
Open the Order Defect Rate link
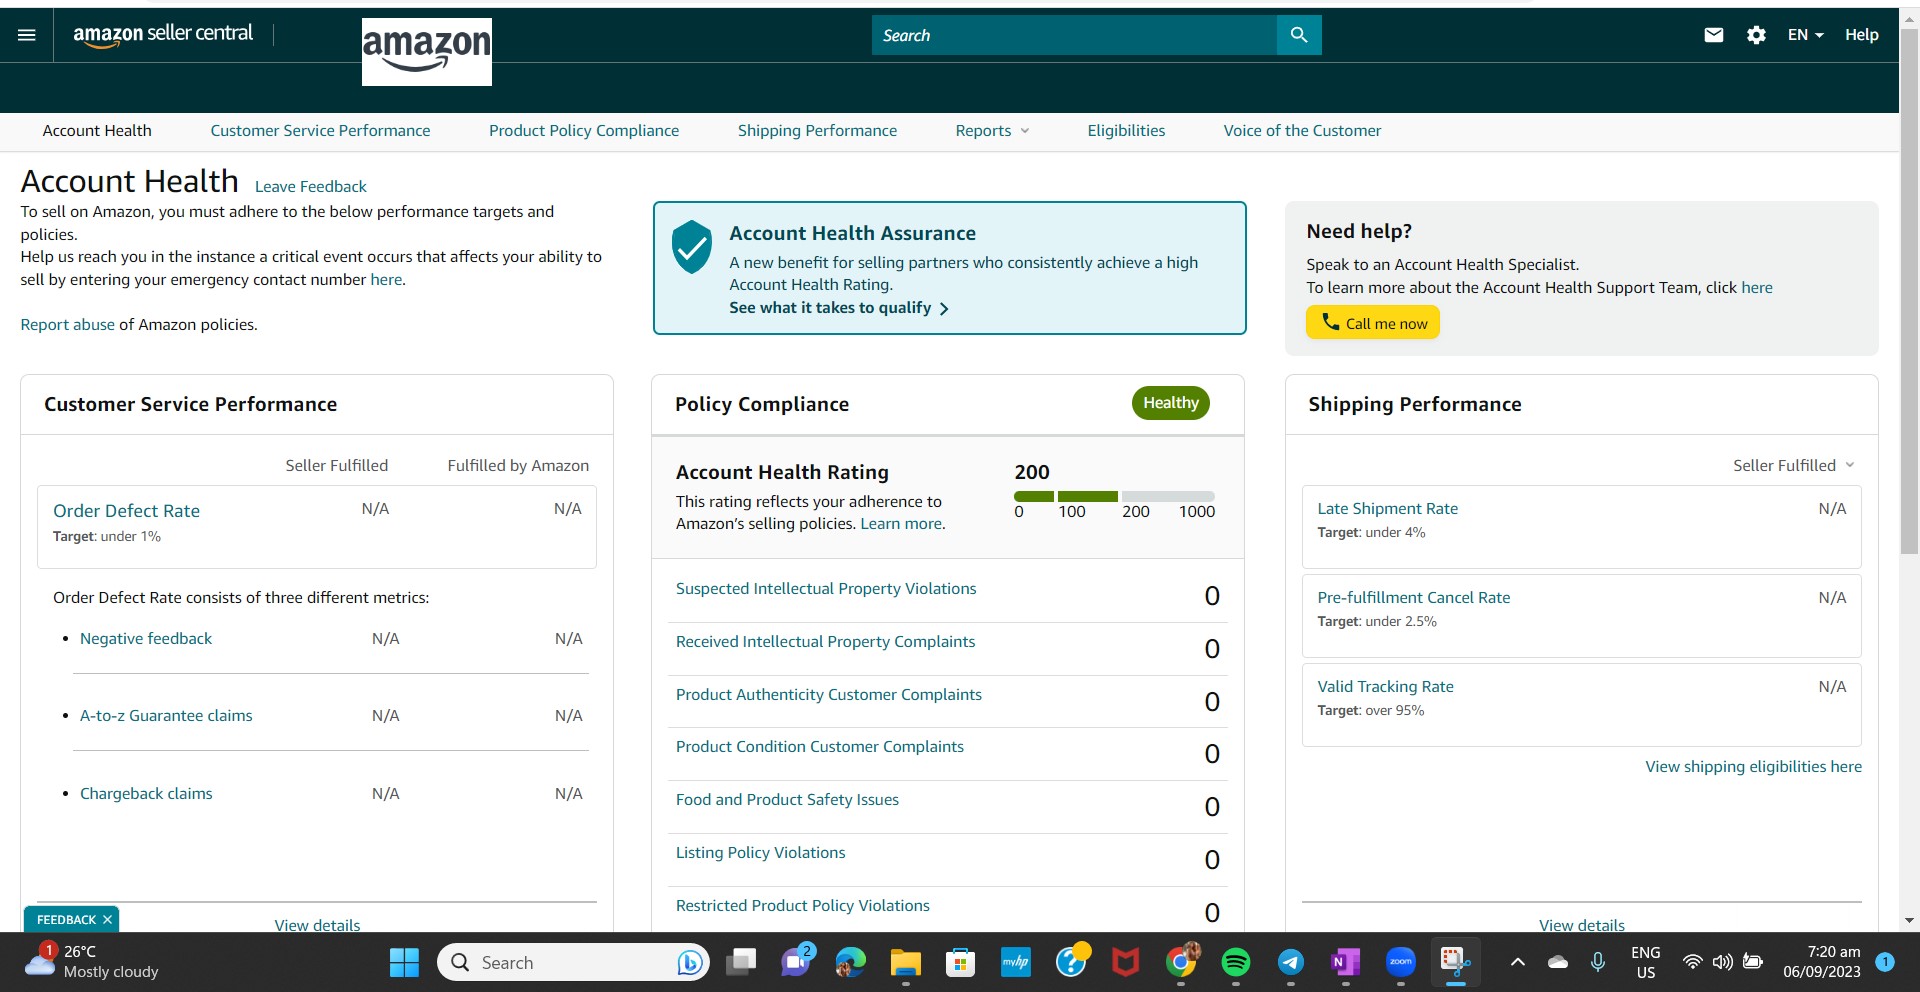(x=126, y=511)
